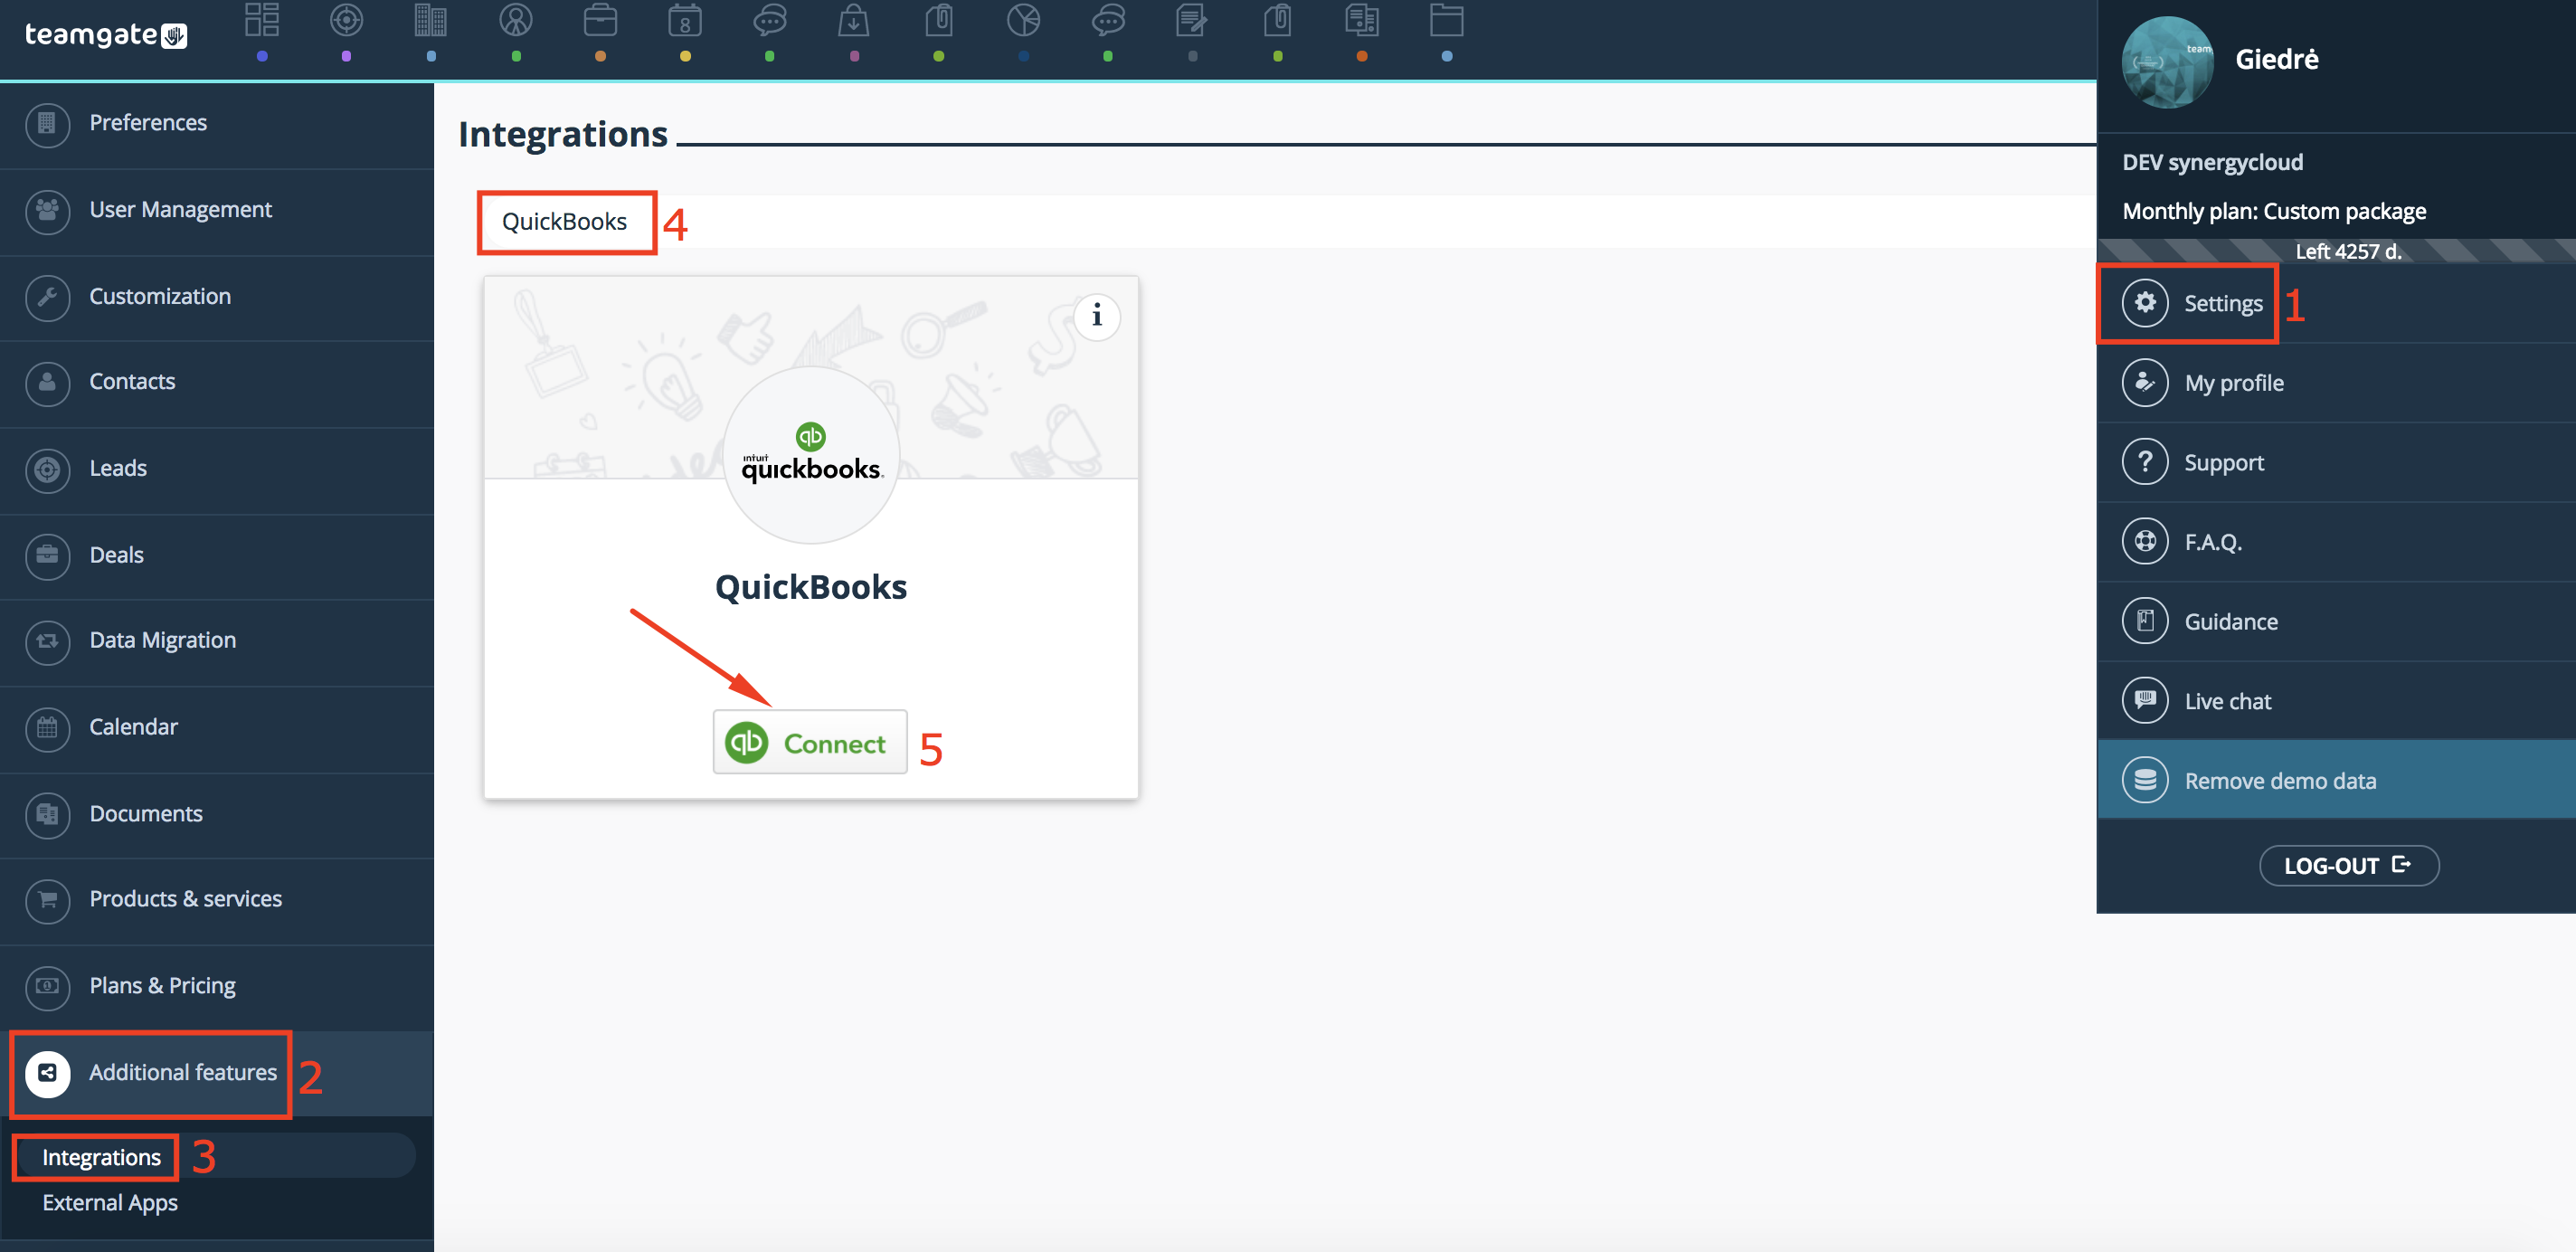Select the External Apps sub-item
Image resolution: width=2576 pixels, height=1252 pixels.
click(x=110, y=1203)
